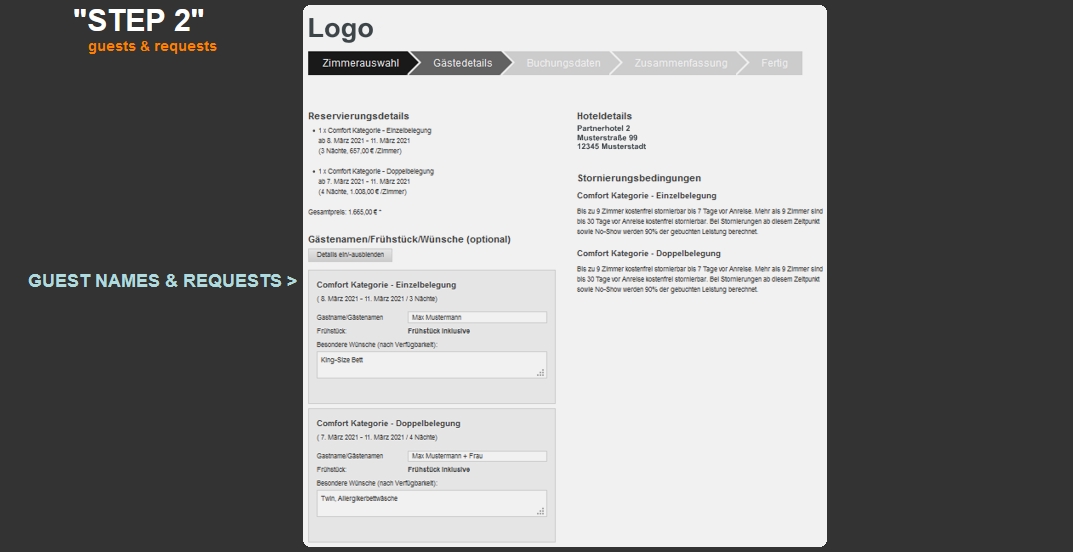Image resolution: width=1073 pixels, height=552 pixels.
Task: Click the 'Comfort Kategorie - Doppelbelegung' guest panel title
Action: [x=388, y=423]
